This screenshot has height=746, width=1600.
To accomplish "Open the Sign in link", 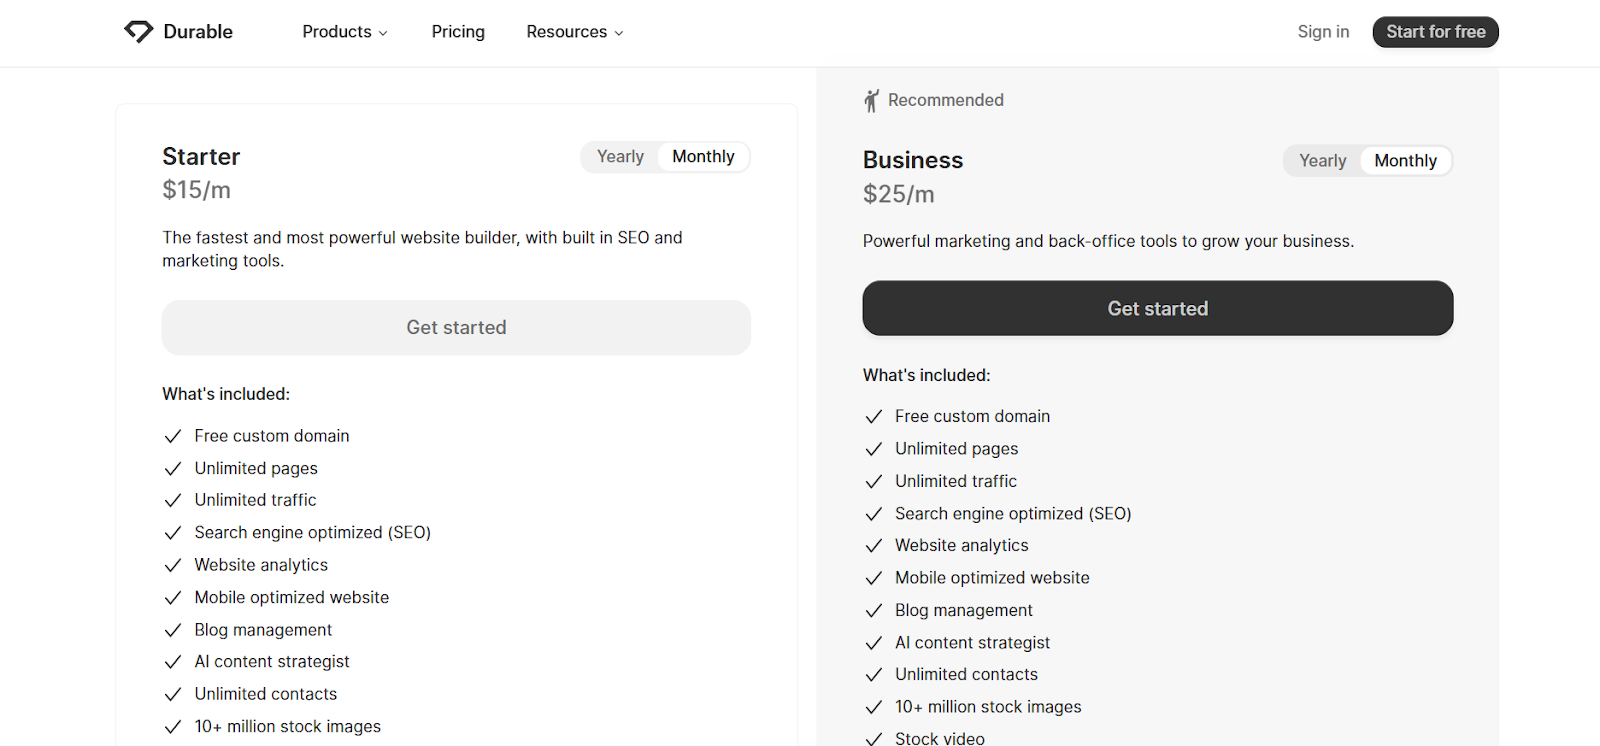I will click(x=1323, y=32).
